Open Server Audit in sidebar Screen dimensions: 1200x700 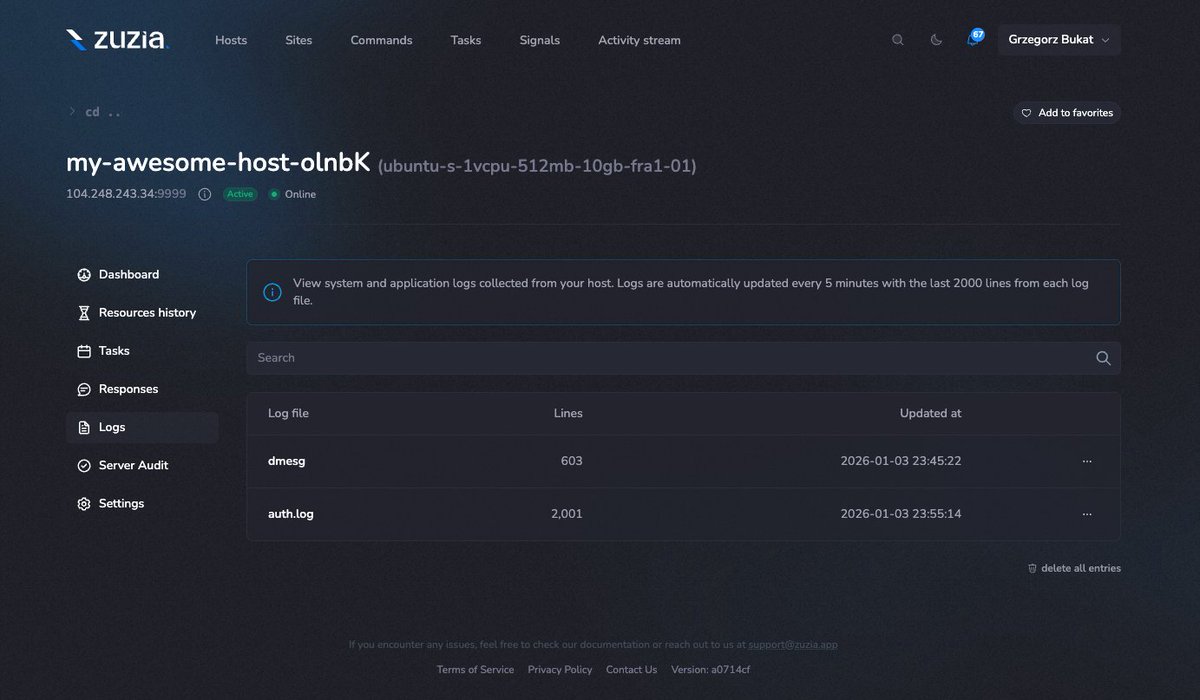coord(142,465)
